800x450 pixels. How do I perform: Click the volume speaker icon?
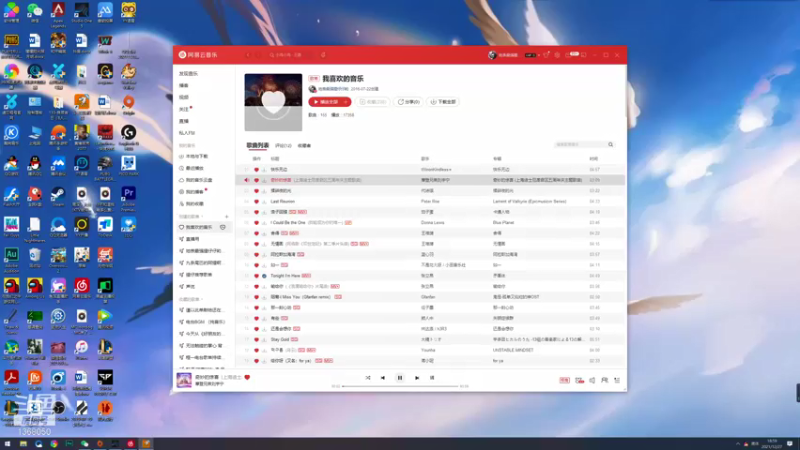click(x=592, y=380)
